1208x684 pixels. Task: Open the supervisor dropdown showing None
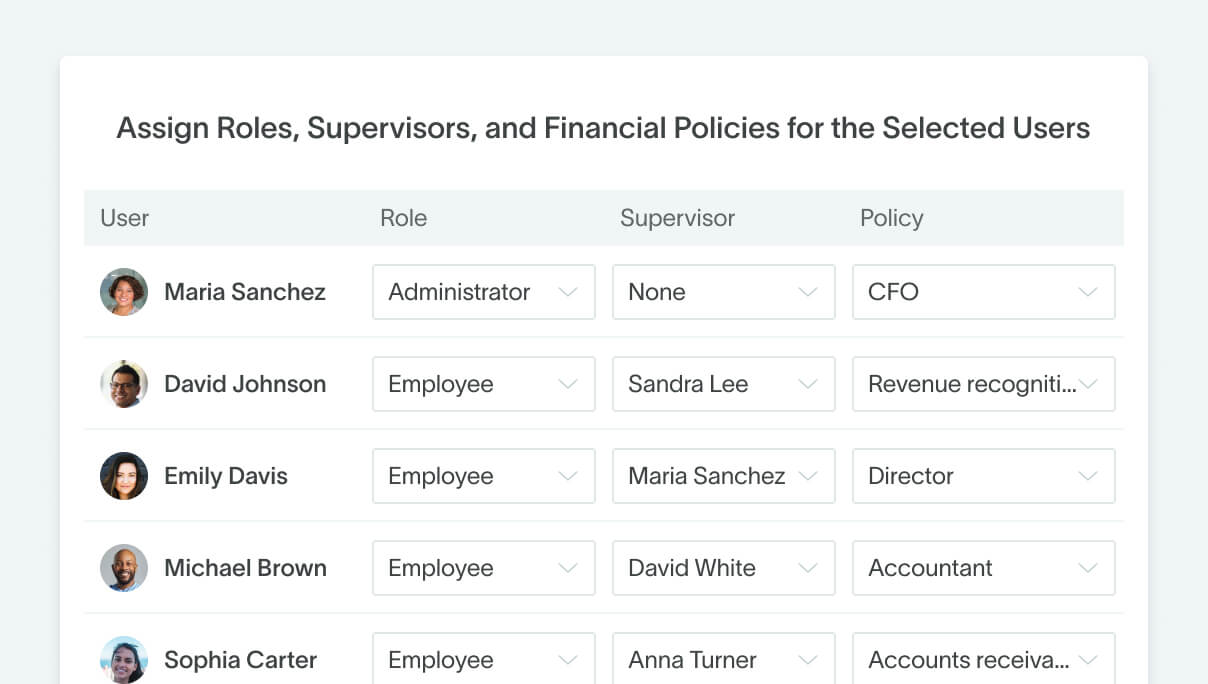723,292
